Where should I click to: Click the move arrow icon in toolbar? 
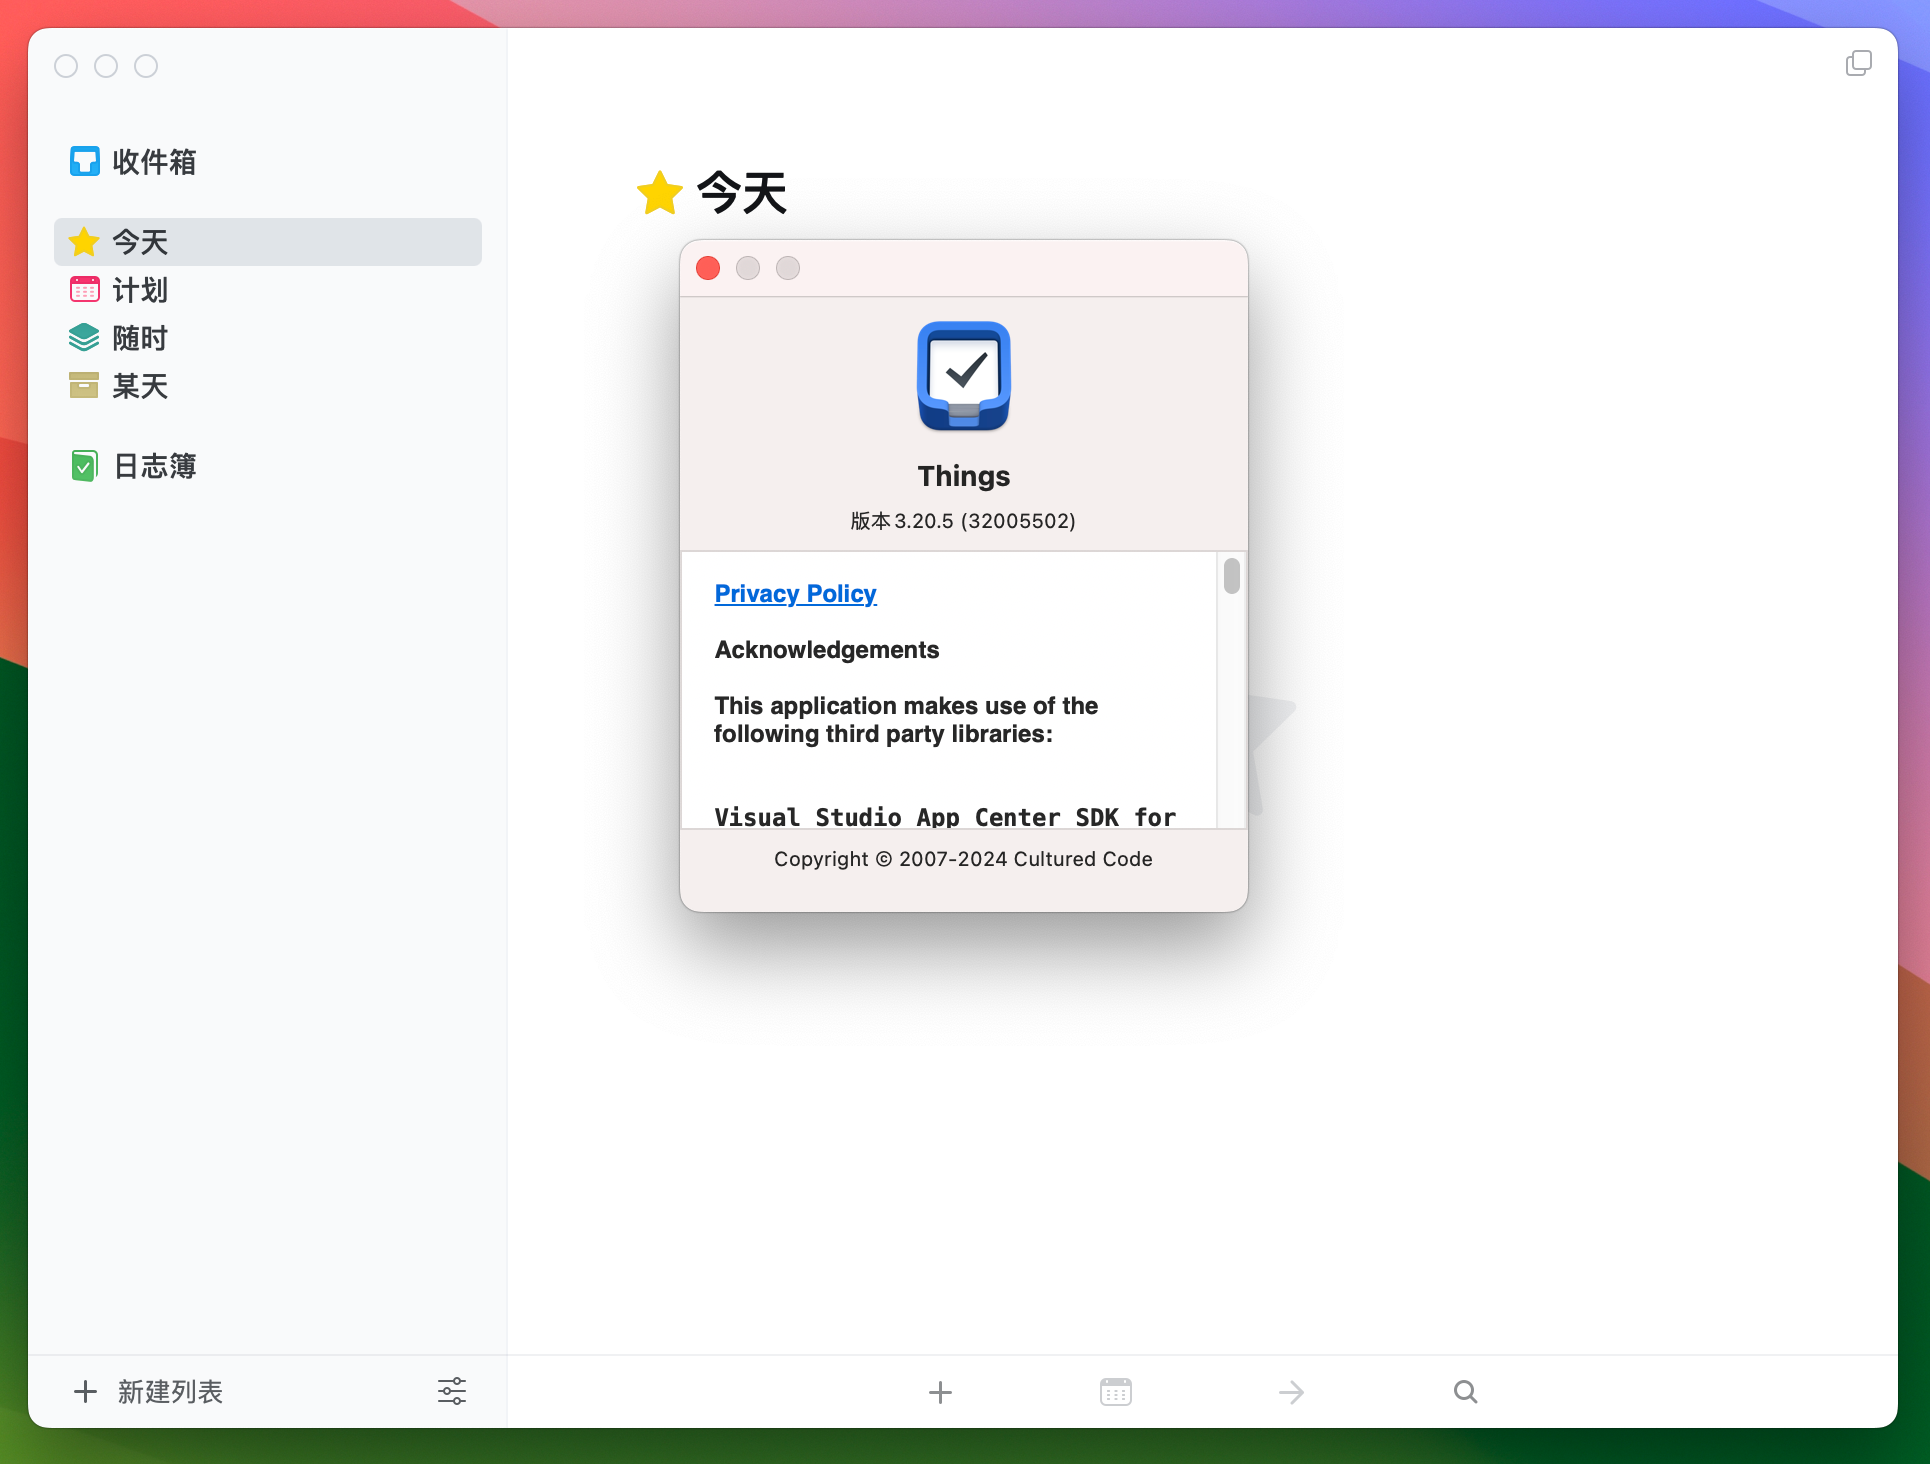click(1291, 1392)
